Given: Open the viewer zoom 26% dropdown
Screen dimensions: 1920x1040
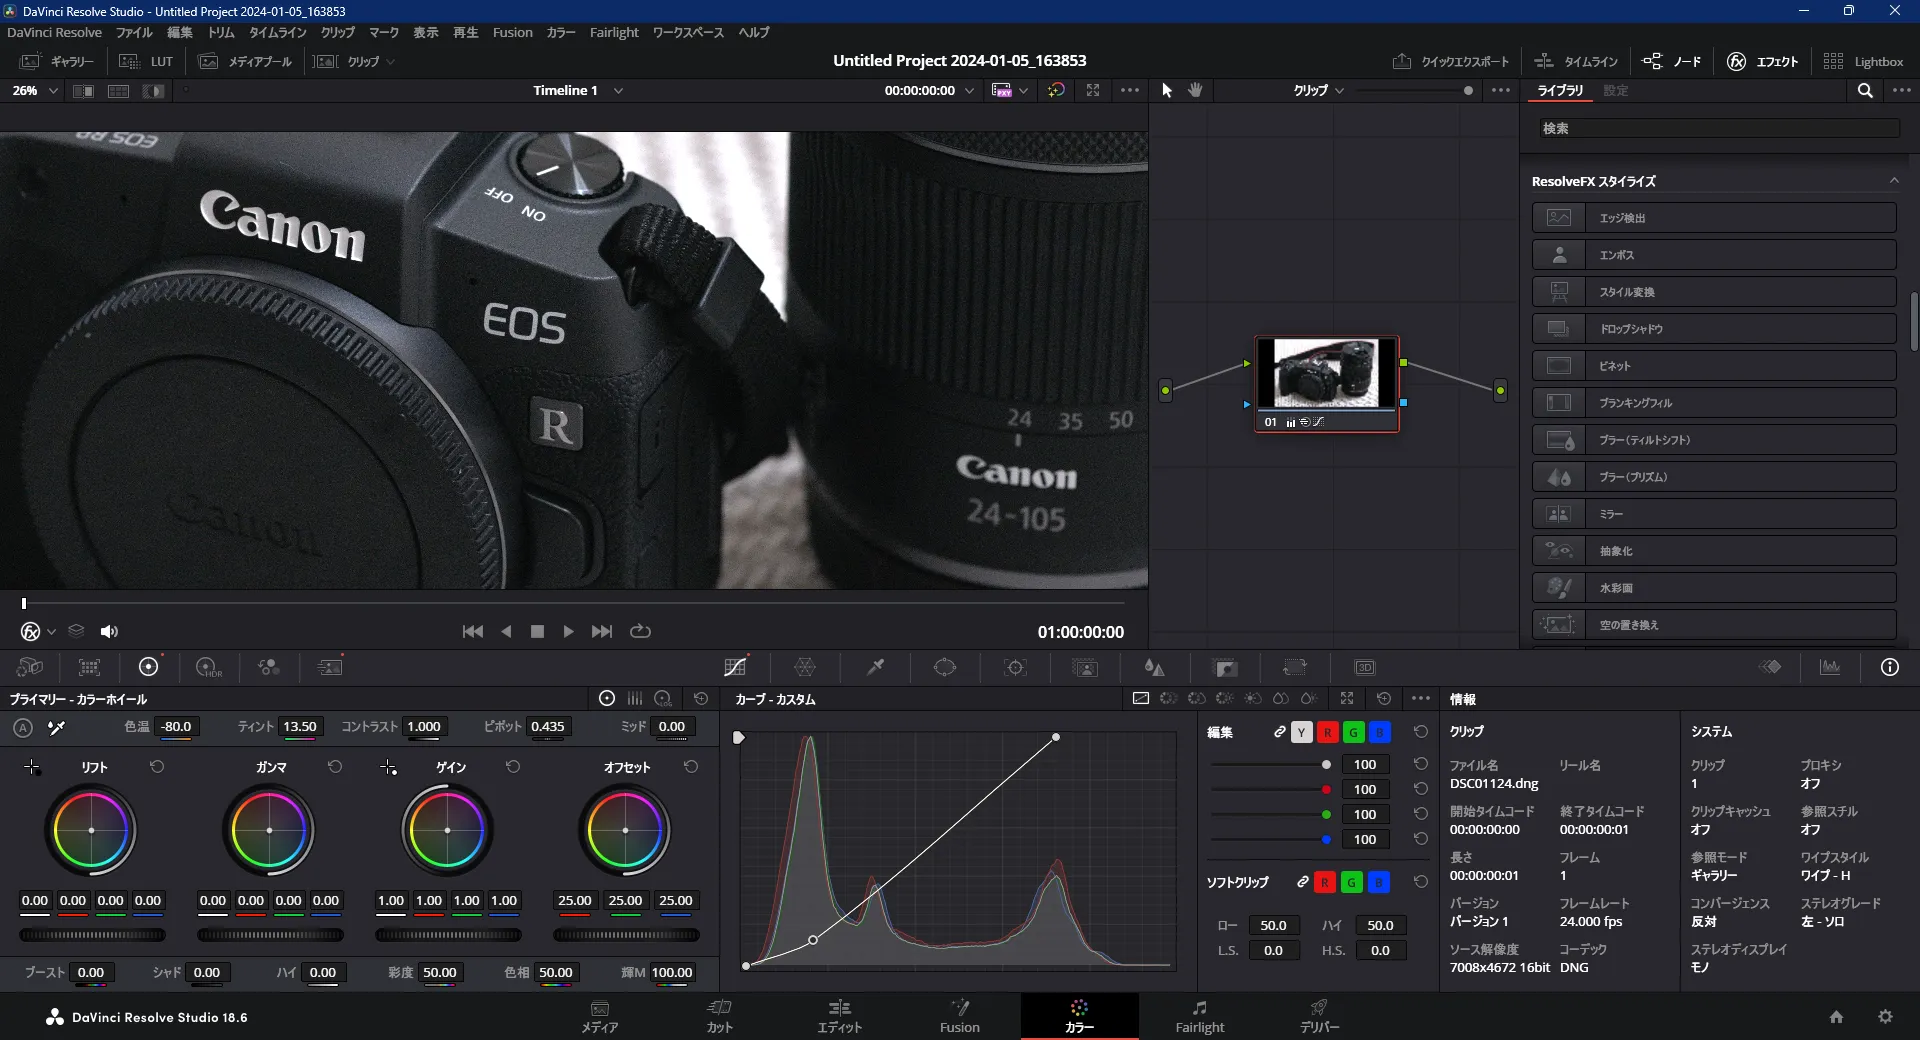Looking at the screenshot, I should (x=35, y=90).
